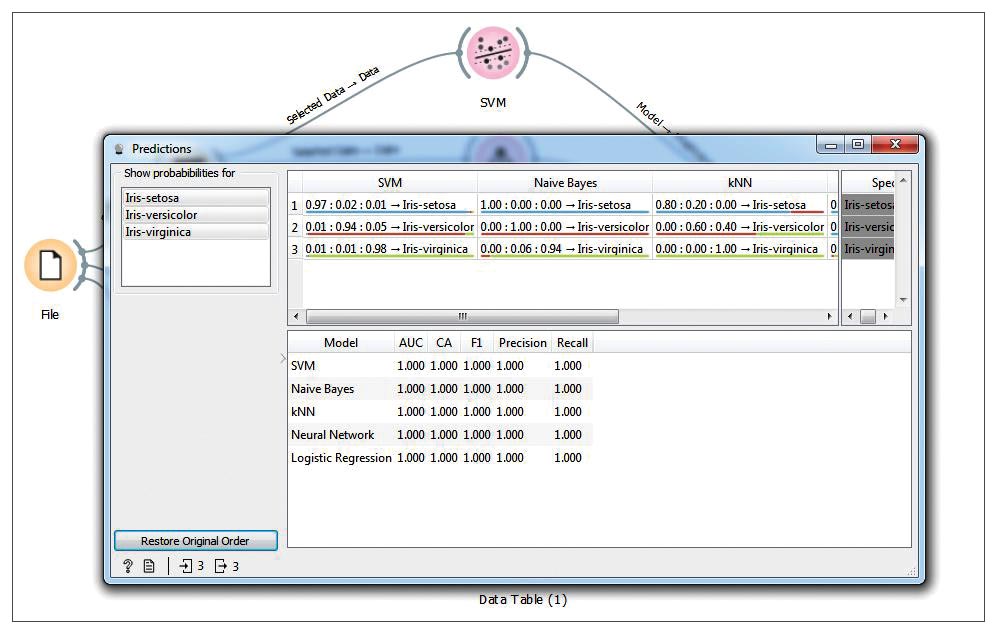Click the output data count icon
This screenshot has height=631, width=998.
click(x=221, y=567)
